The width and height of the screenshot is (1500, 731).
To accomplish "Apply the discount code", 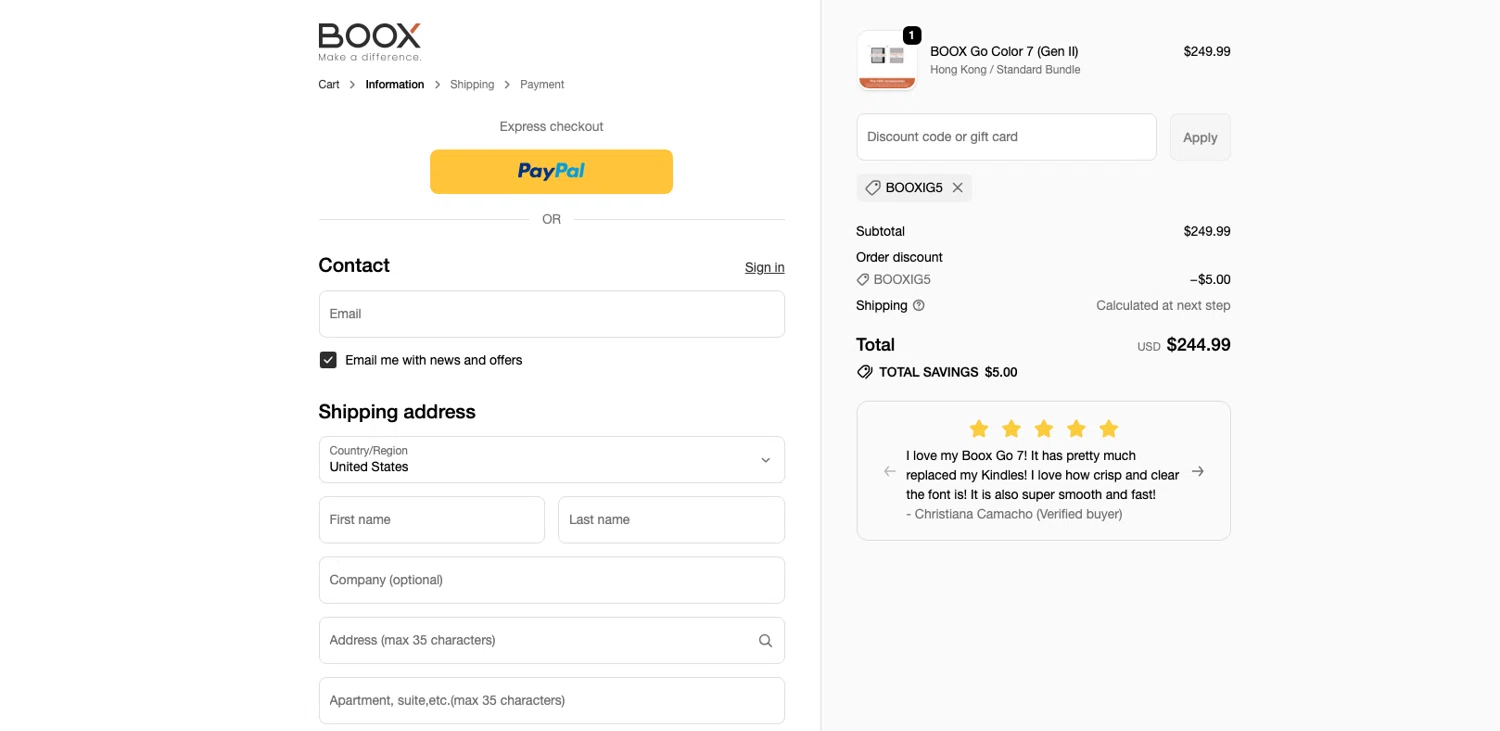I will tap(1200, 137).
